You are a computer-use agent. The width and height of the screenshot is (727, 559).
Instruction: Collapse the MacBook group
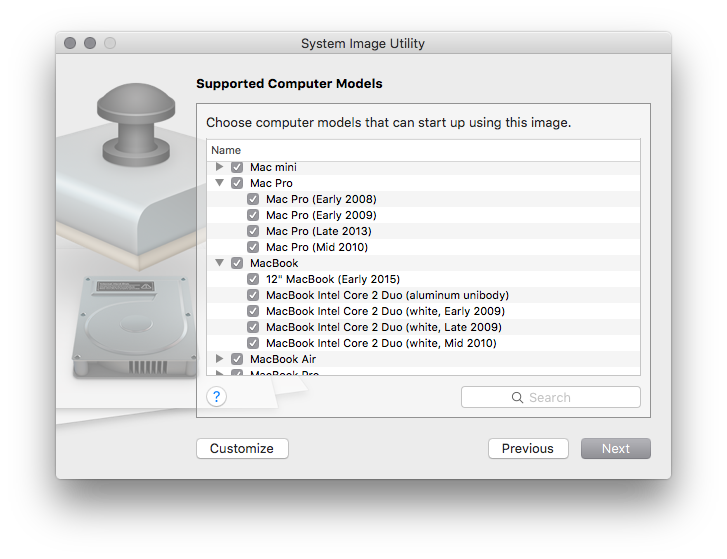coord(220,263)
